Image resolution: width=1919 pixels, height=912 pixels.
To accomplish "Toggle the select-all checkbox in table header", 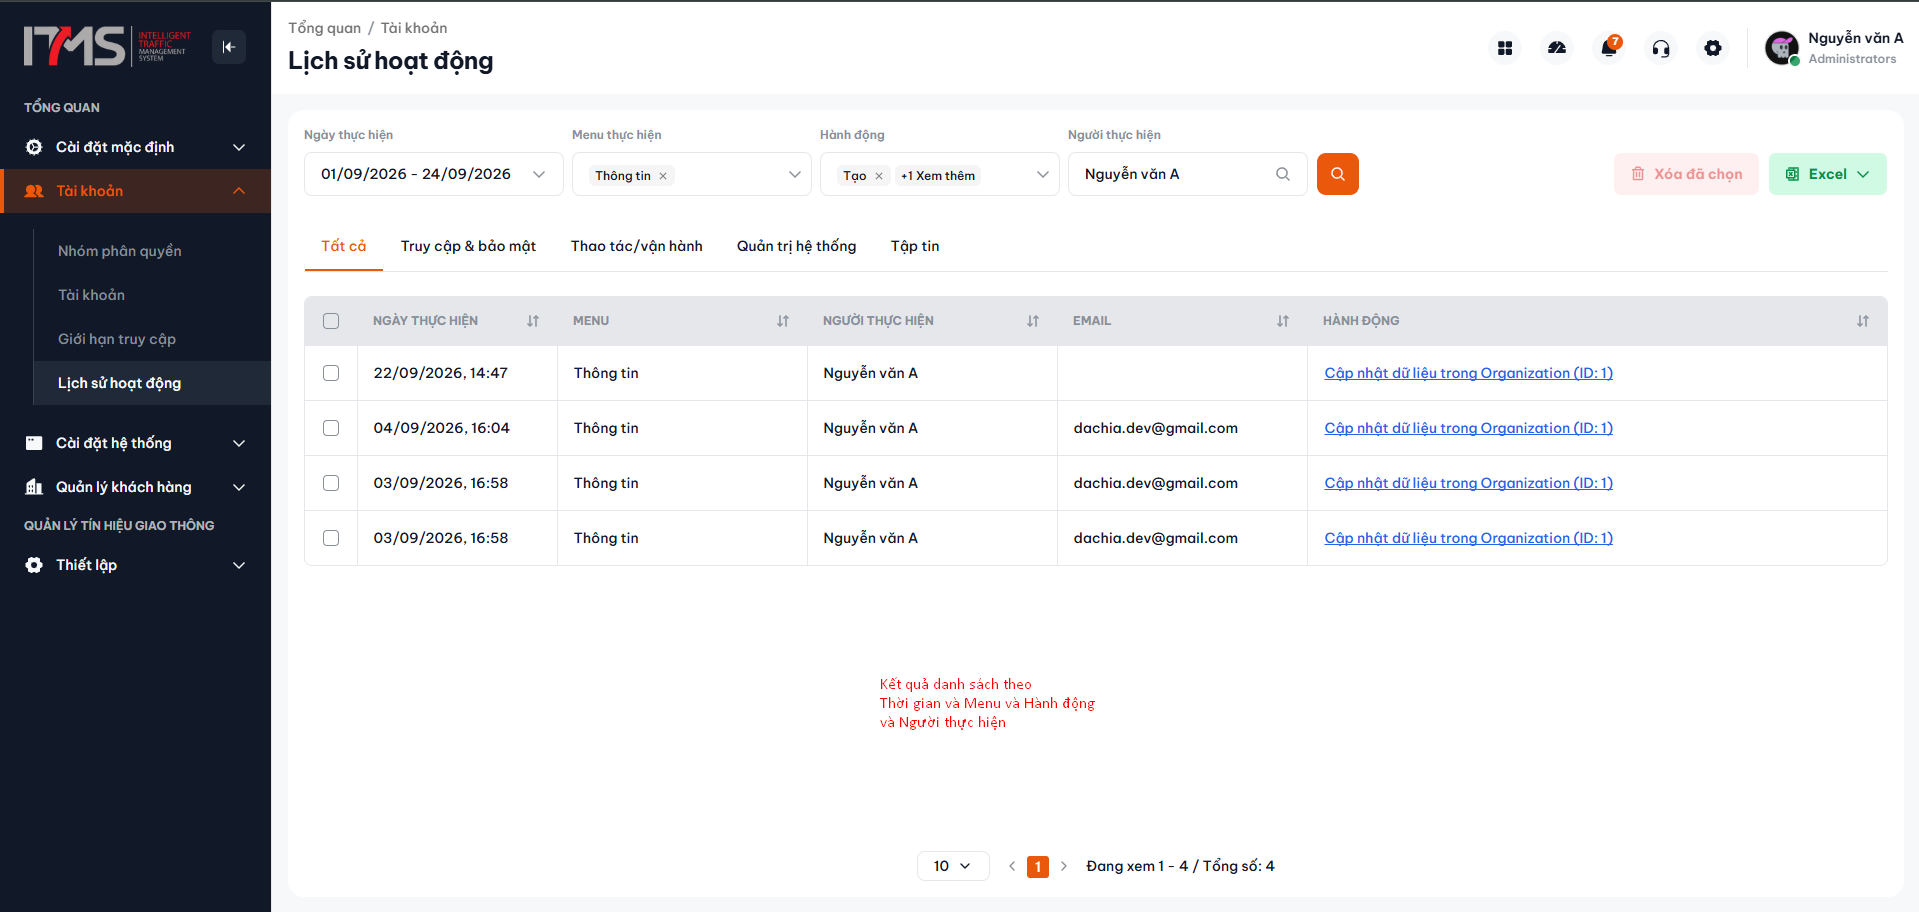I will [x=331, y=321].
